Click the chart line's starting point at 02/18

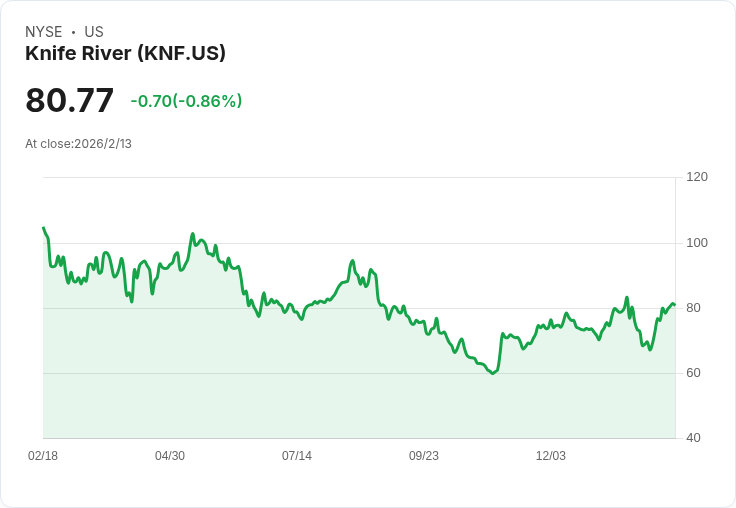click(44, 228)
